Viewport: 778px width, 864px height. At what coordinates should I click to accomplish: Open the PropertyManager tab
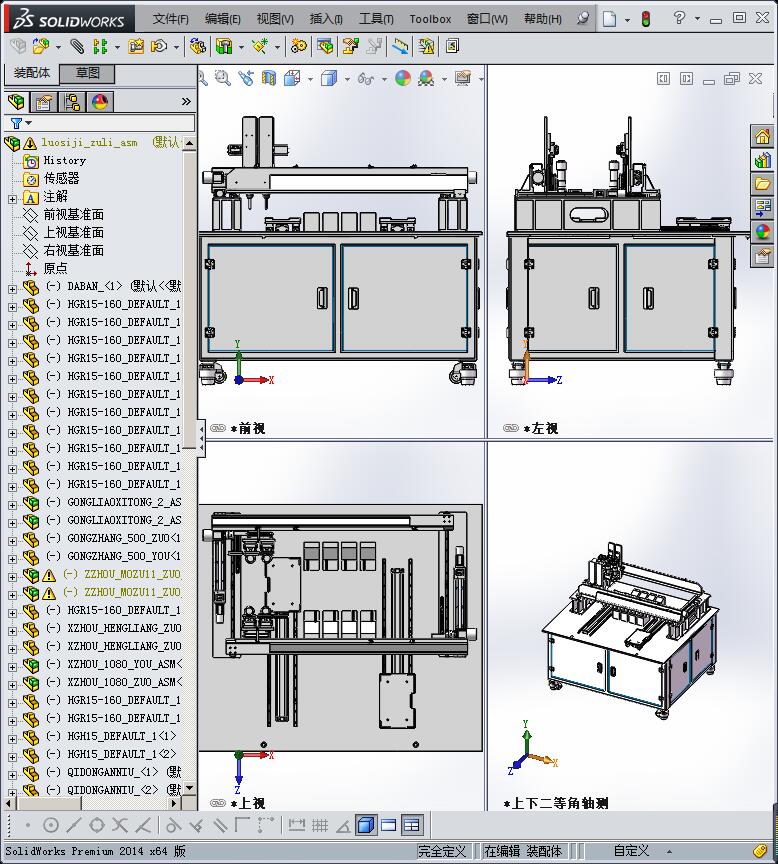pyautogui.click(x=44, y=102)
